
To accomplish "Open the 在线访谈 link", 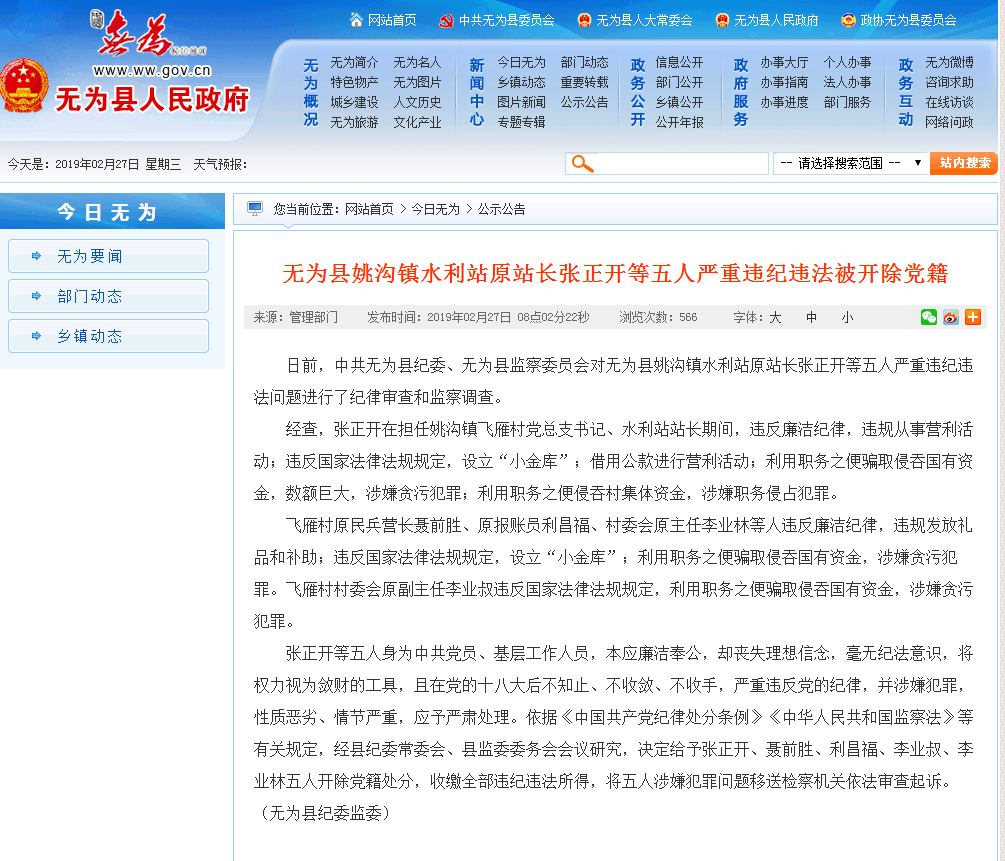I will coord(949,102).
